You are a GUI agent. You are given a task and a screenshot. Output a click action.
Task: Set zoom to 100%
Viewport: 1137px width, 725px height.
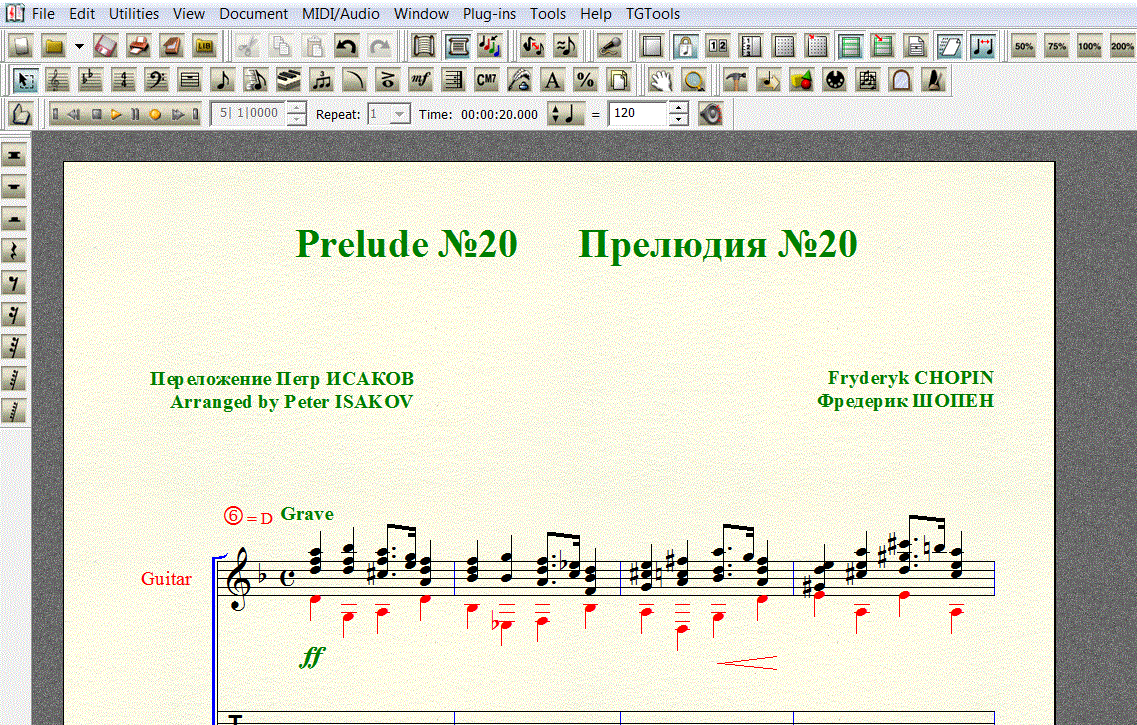click(1089, 46)
